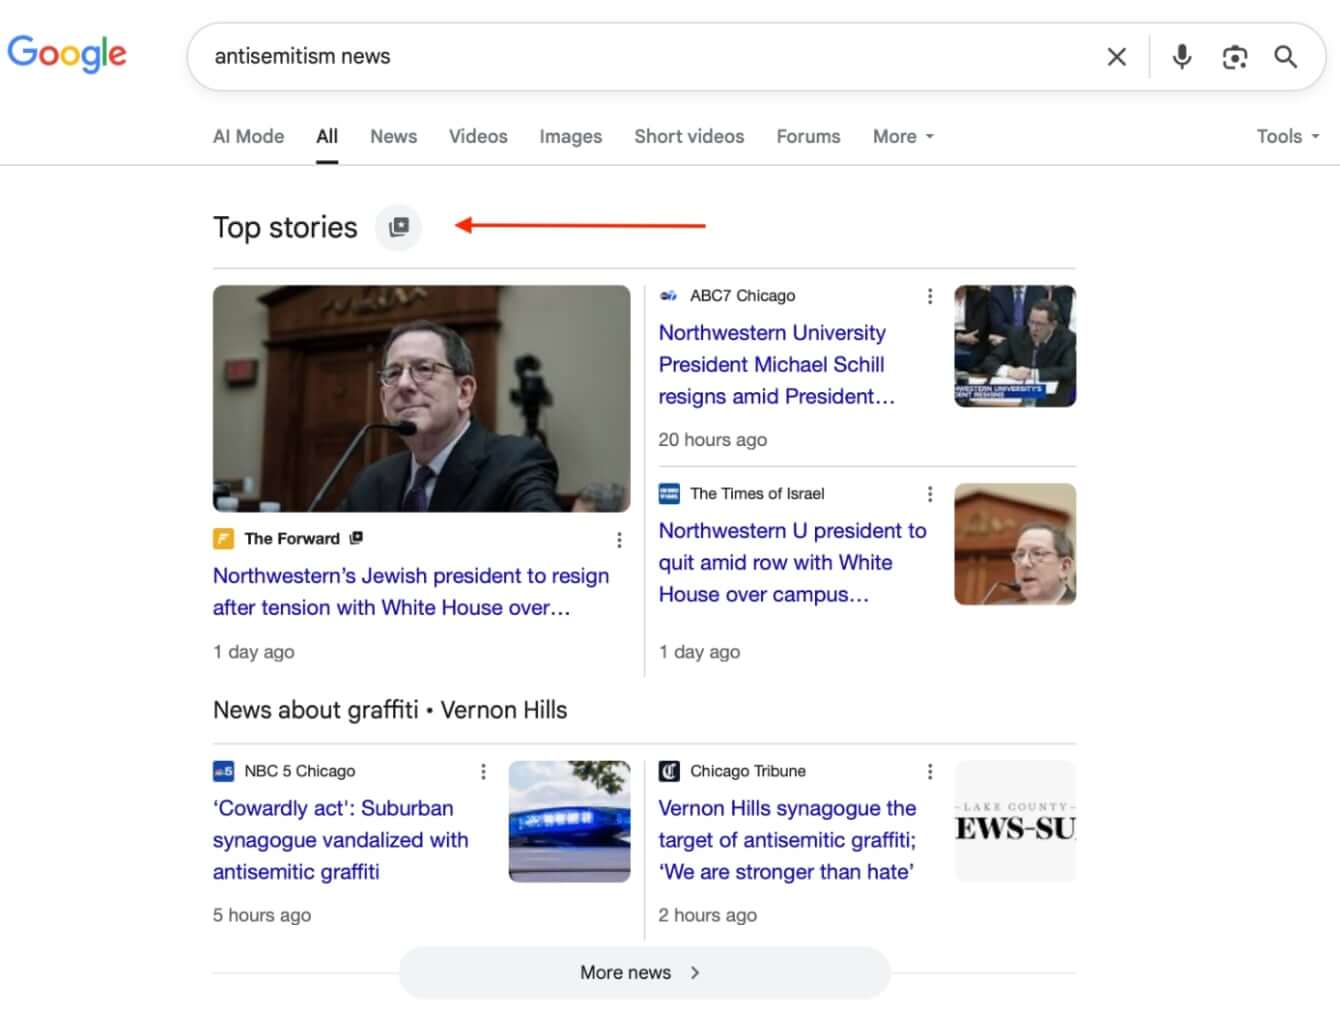Screen dimensions: 1340x1018
Task: Open options menu for The Forward story
Action: coord(619,540)
